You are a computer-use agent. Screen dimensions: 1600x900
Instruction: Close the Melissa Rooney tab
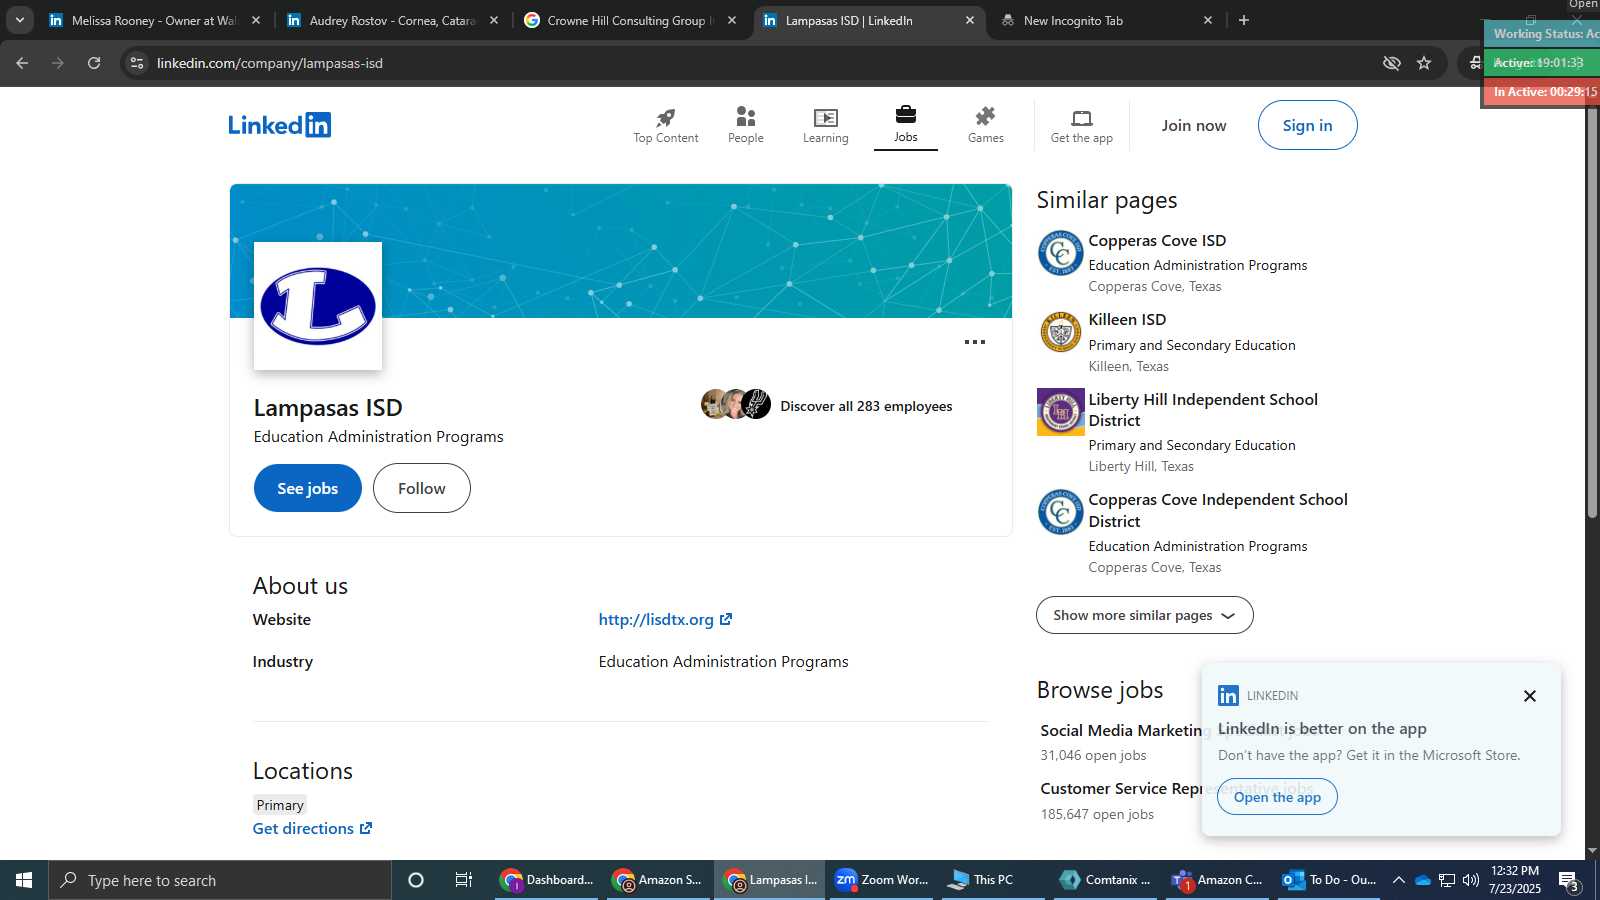click(255, 20)
